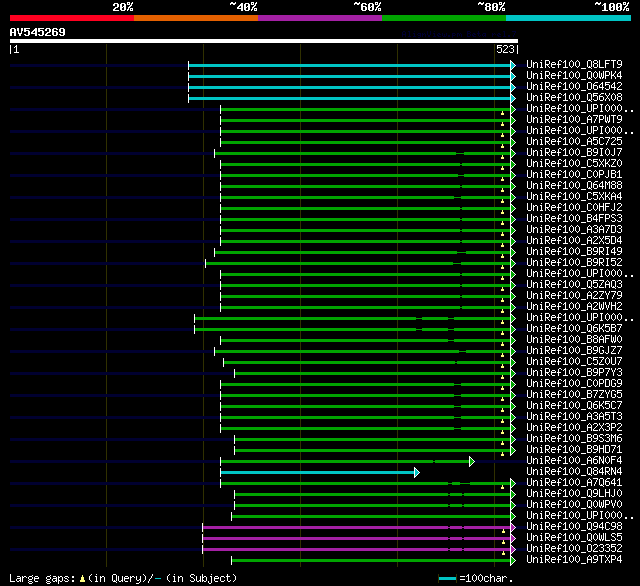This screenshot has height=586, width=640.
Task: Click the cyan alignment bar for Q84RN4
Action: [318, 471]
